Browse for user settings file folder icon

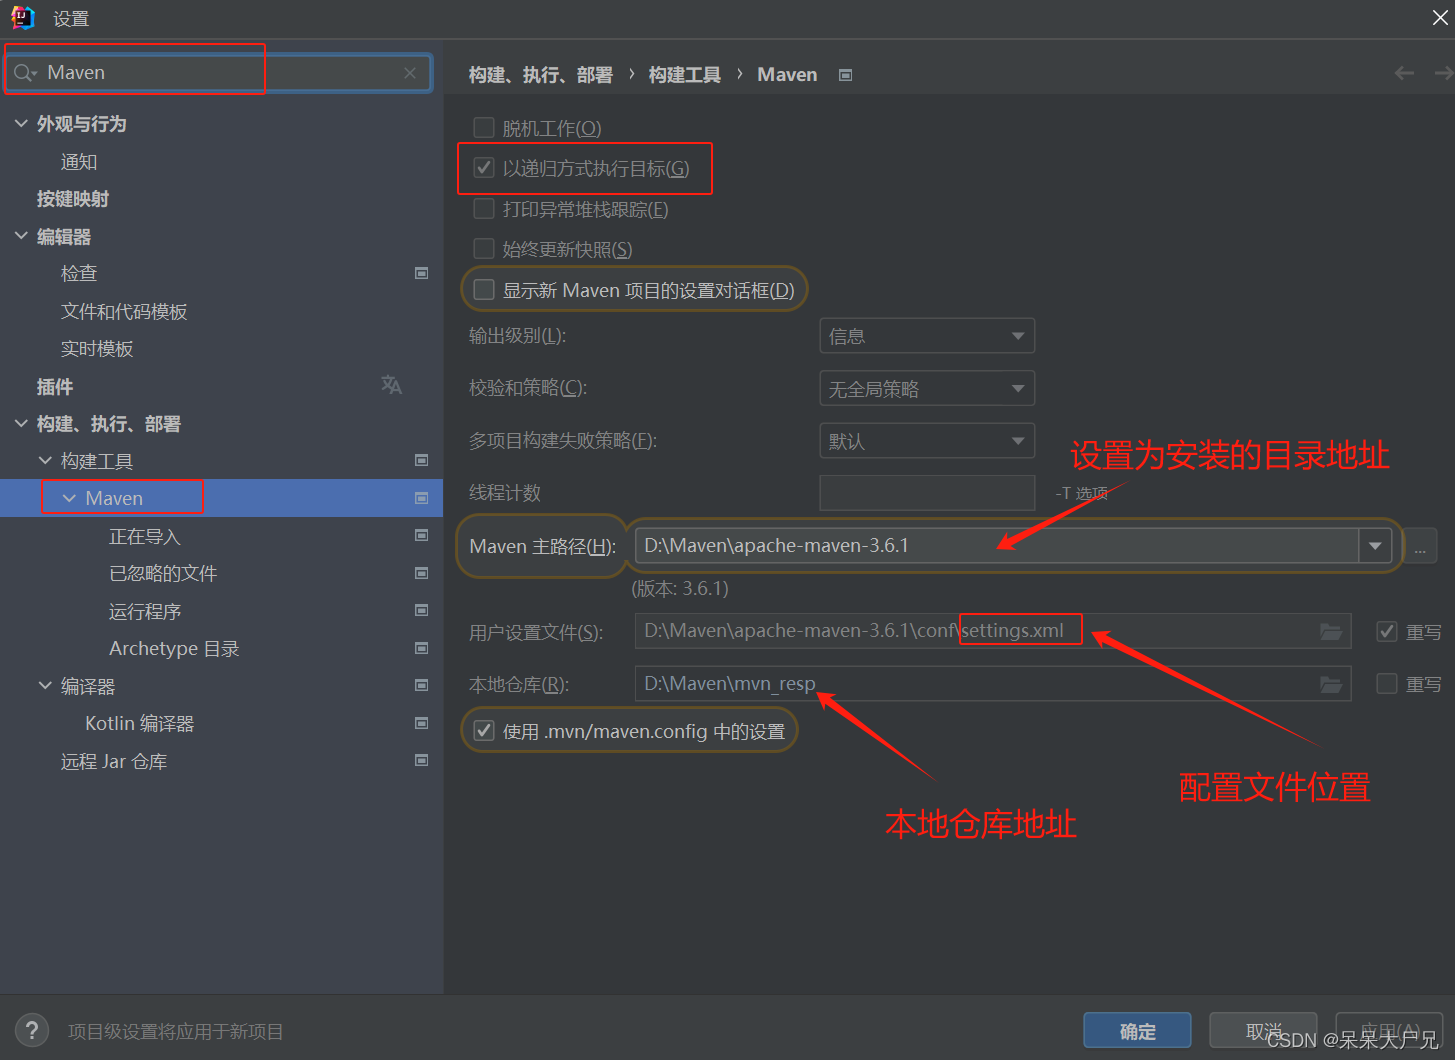click(1331, 631)
